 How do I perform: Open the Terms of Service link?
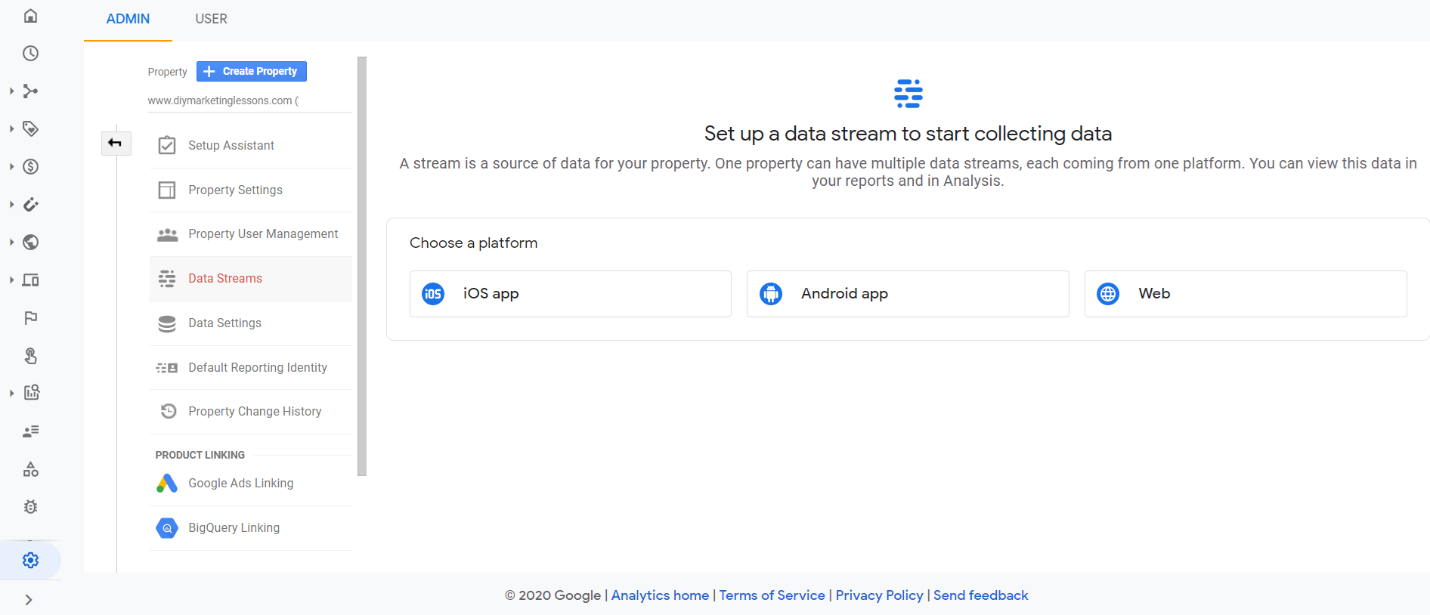(772, 595)
